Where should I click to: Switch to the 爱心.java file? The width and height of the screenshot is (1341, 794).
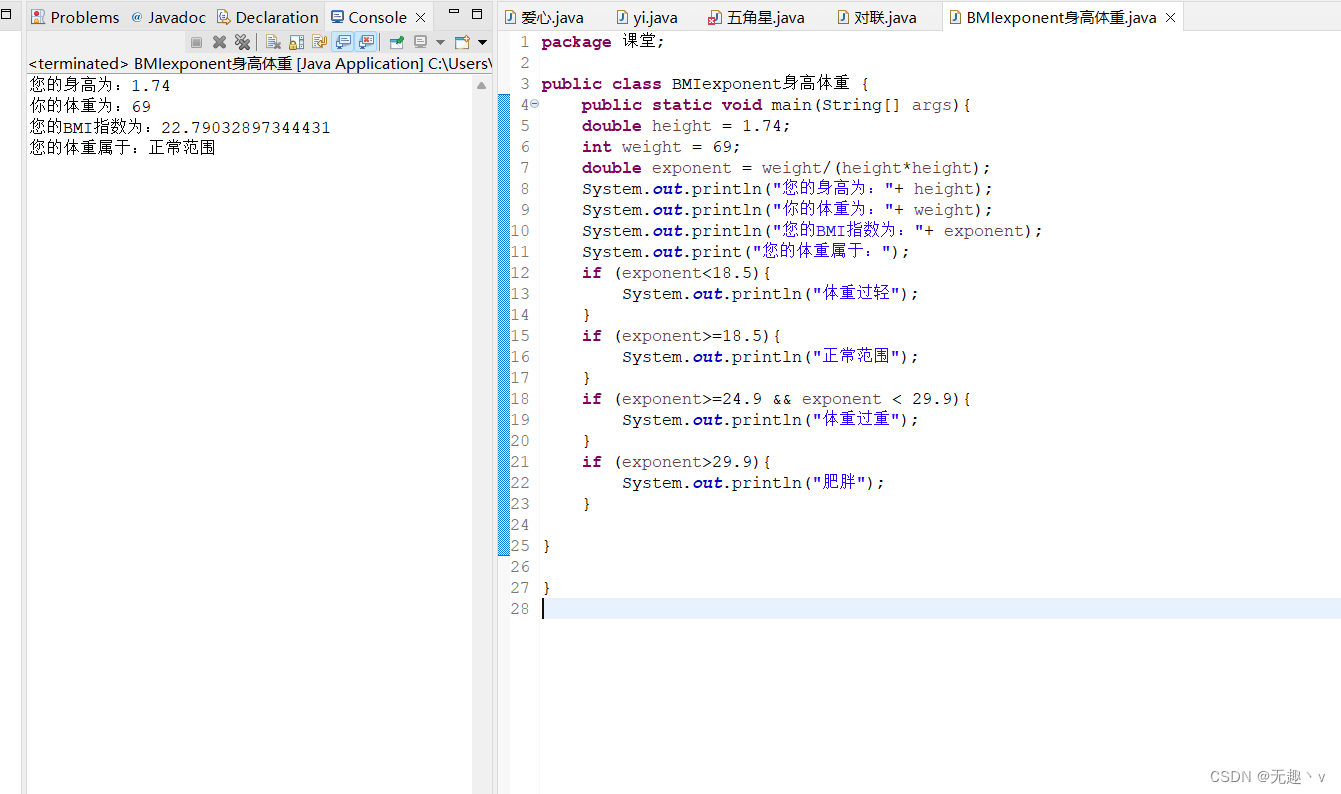pos(548,16)
